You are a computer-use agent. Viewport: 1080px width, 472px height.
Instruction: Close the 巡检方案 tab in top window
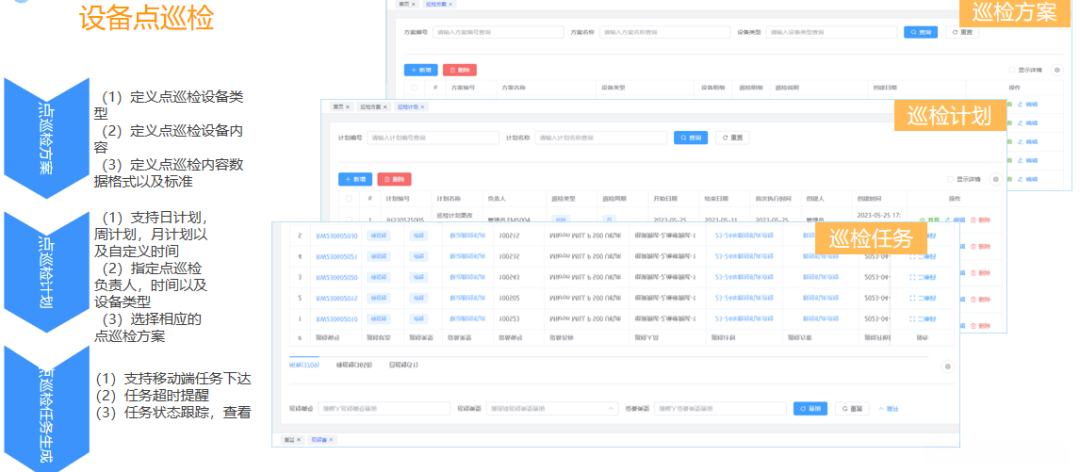[x=450, y=4]
